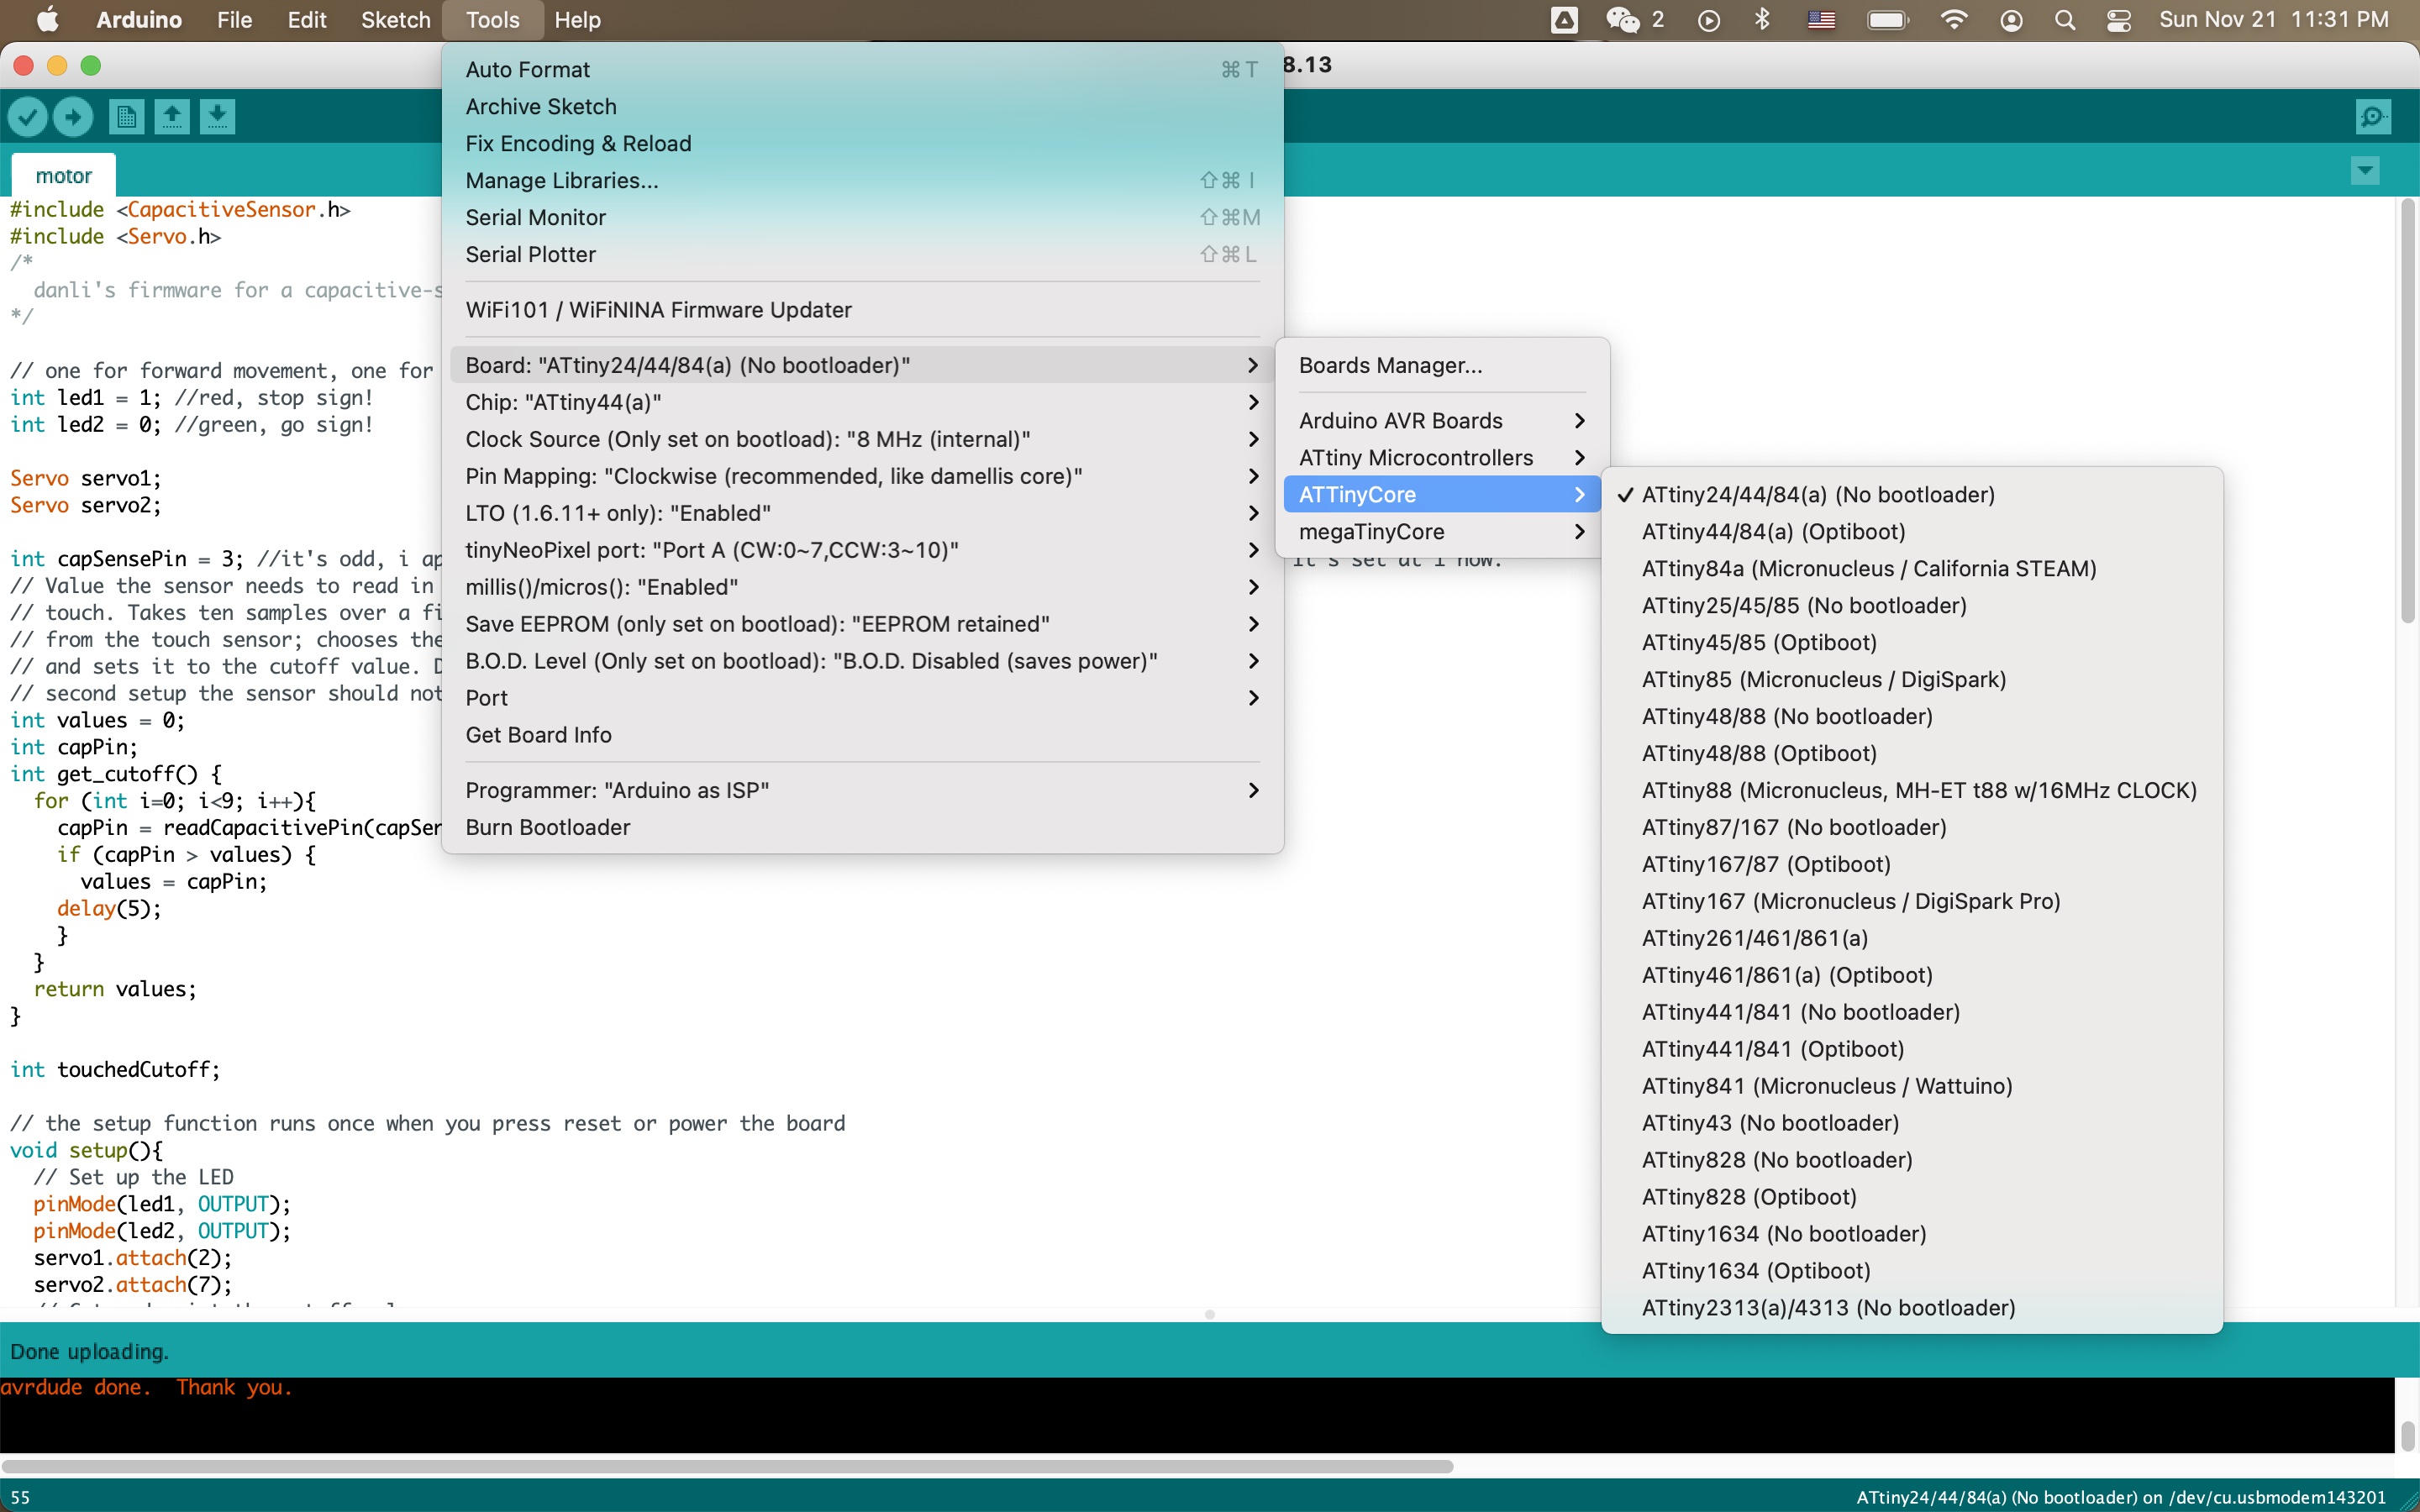Open the Wi-Fi status menu
The image size is (2420, 1512).
coord(1953,20)
